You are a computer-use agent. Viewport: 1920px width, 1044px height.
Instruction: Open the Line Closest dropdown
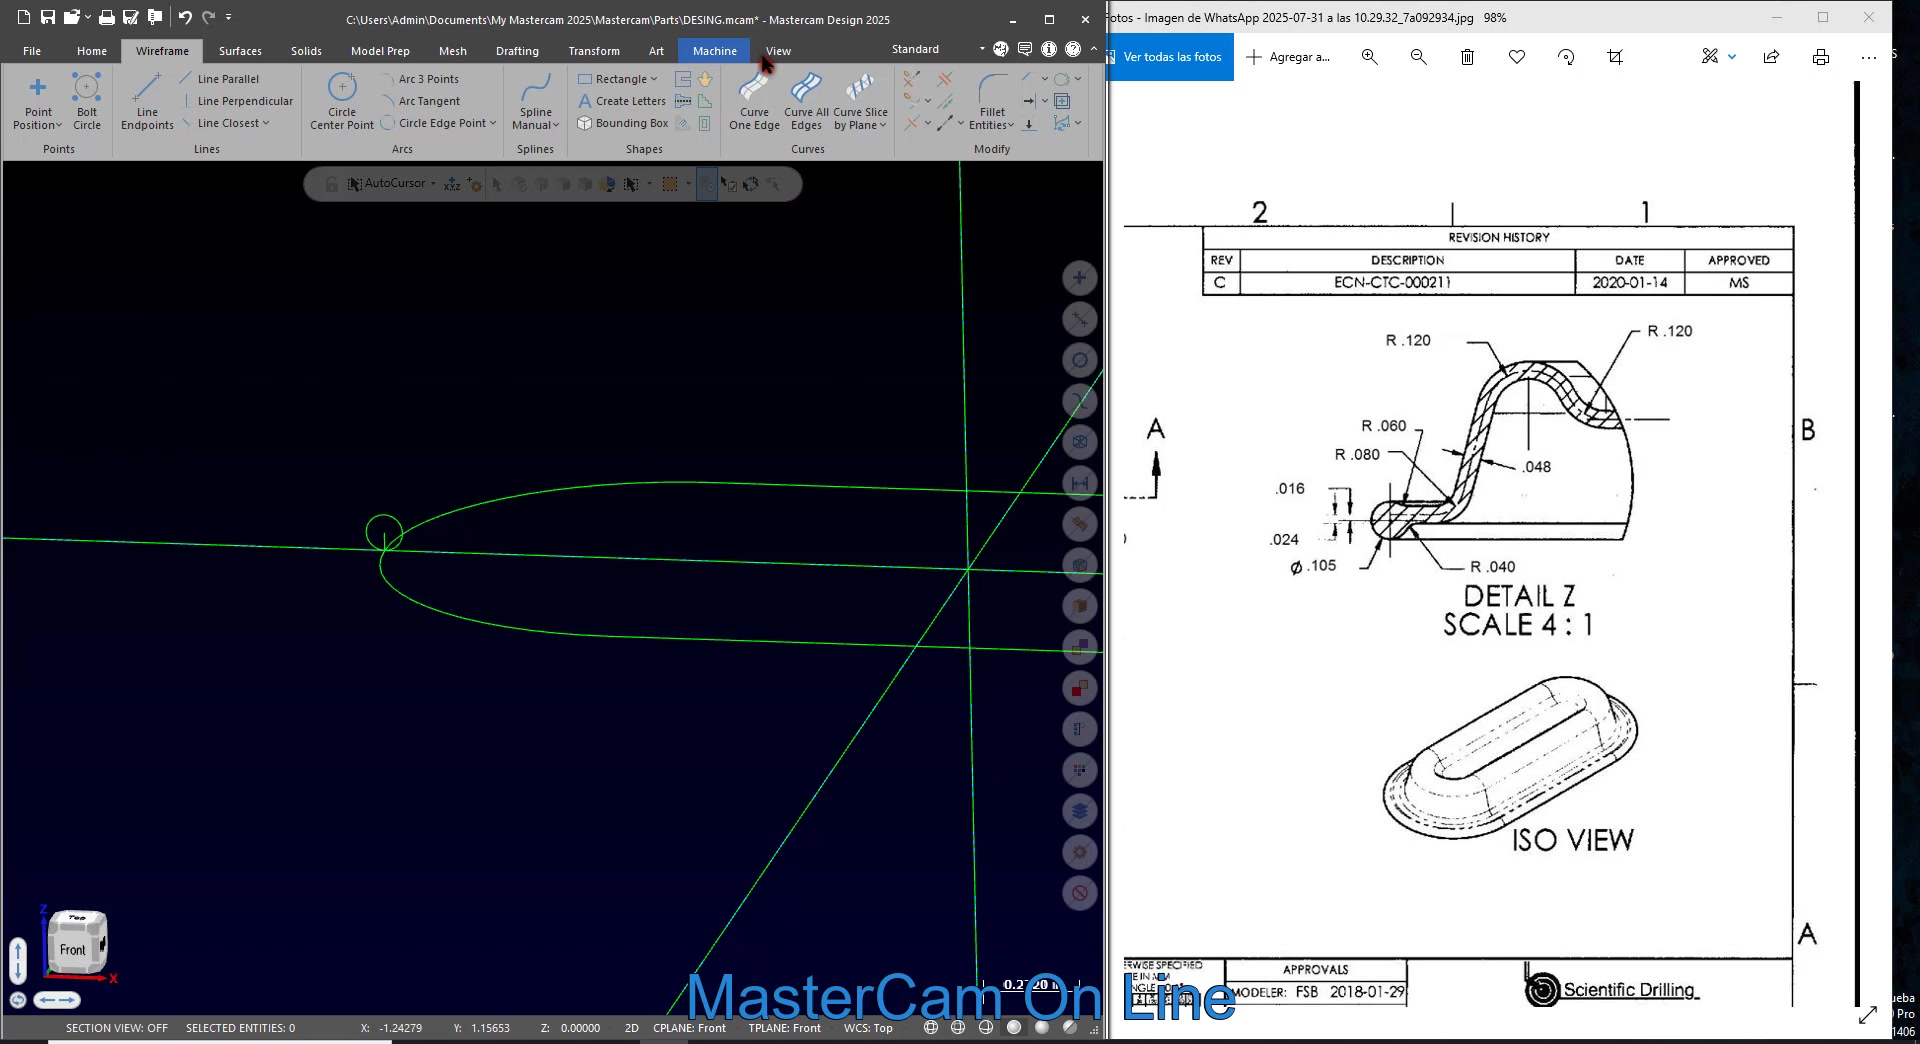point(266,123)
